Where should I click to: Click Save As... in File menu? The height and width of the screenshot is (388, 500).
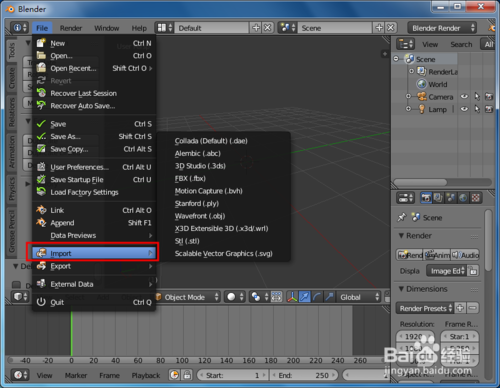pos(94,136)
